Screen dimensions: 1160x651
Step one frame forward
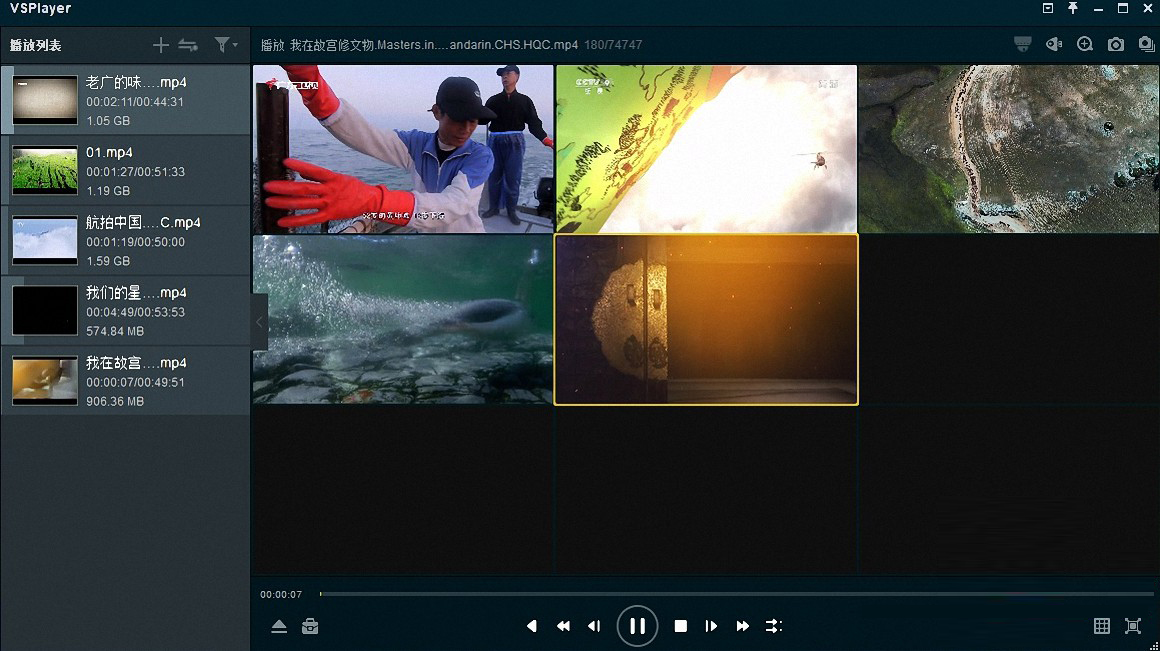(711, 627)
